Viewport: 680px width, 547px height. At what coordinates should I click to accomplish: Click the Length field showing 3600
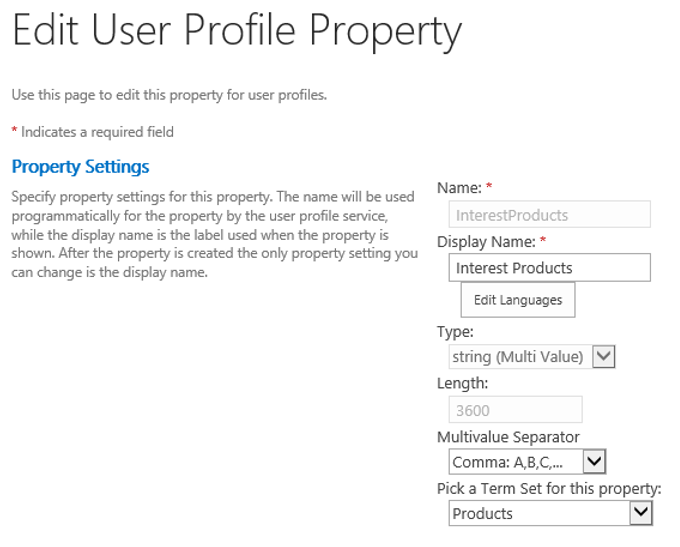click(516, 410)
